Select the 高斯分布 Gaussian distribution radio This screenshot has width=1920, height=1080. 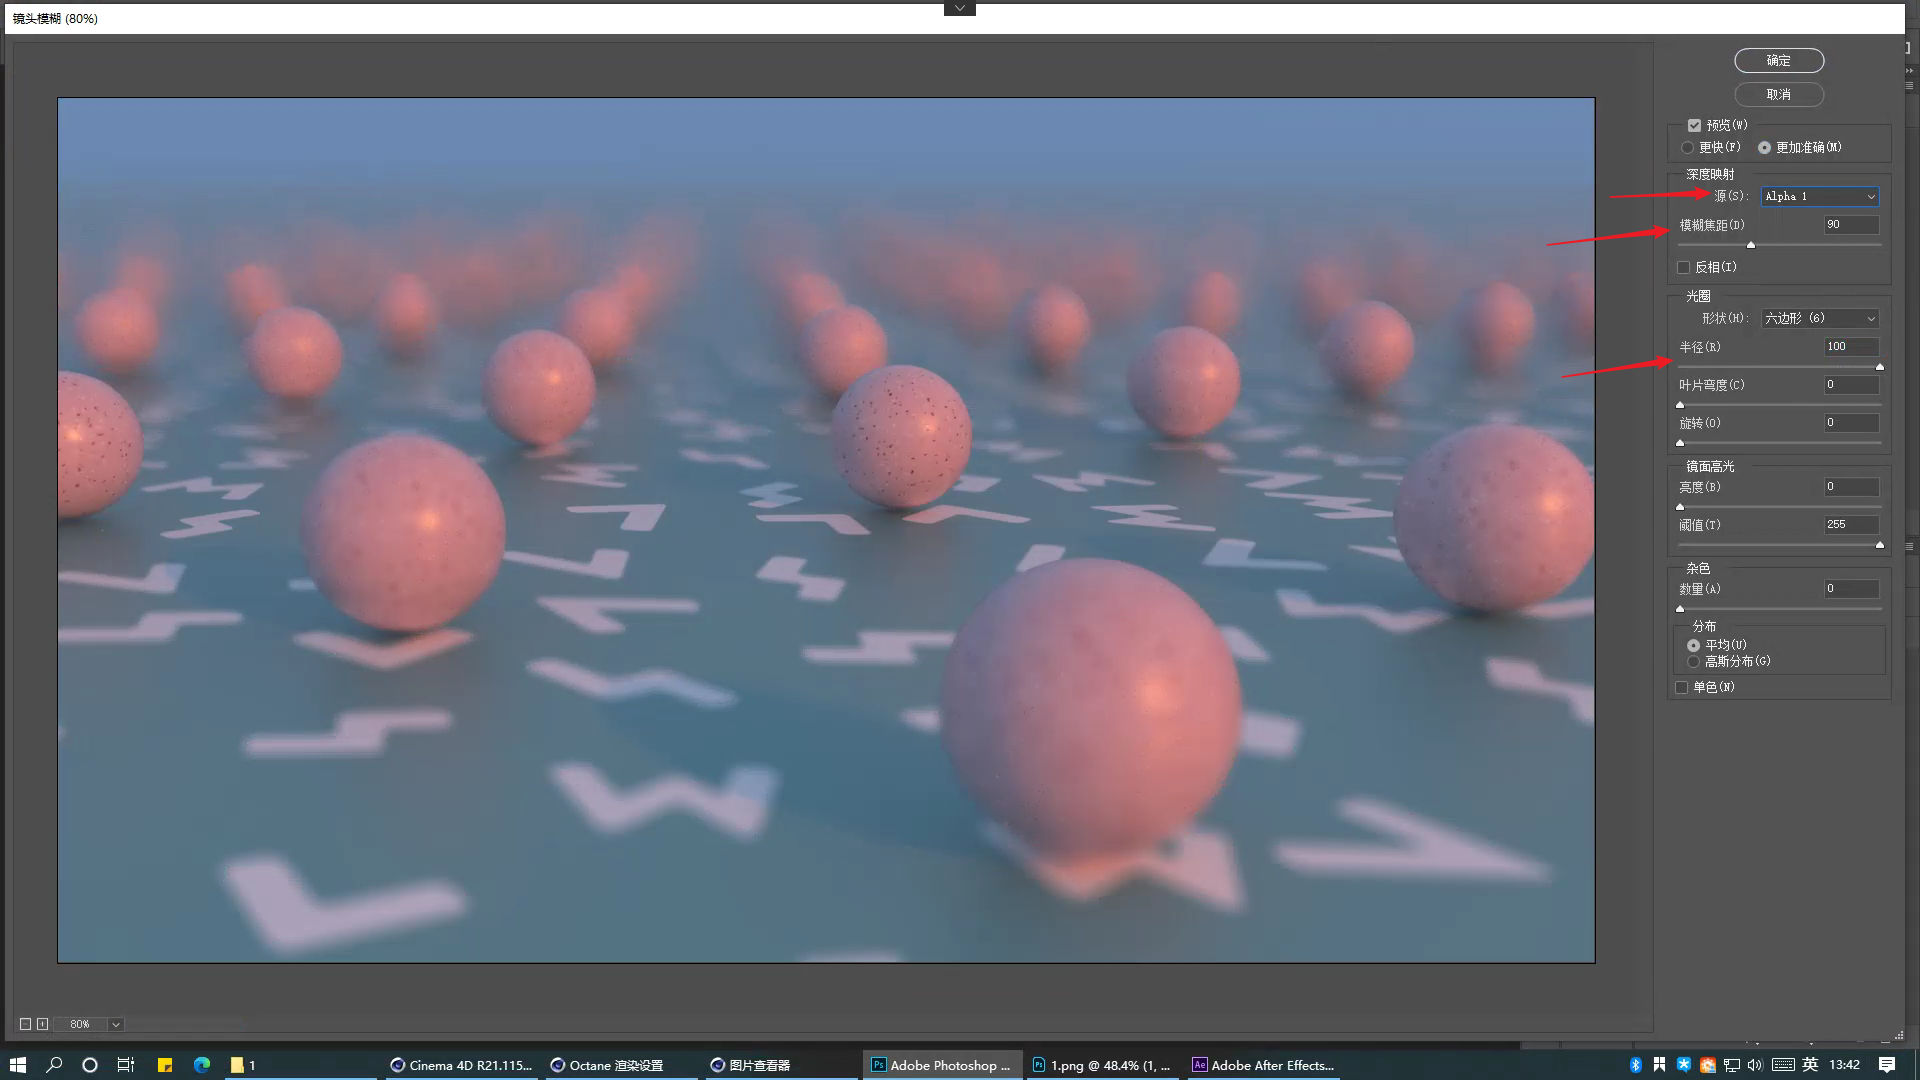(1693, 662)
